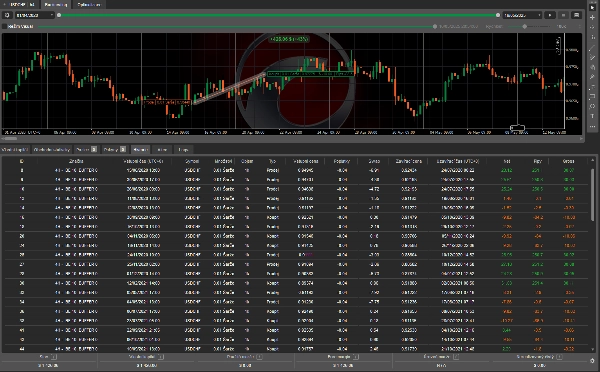Open the Pozice tab with count badge
This screenshot has width=600, height=372.
(86, 149)
